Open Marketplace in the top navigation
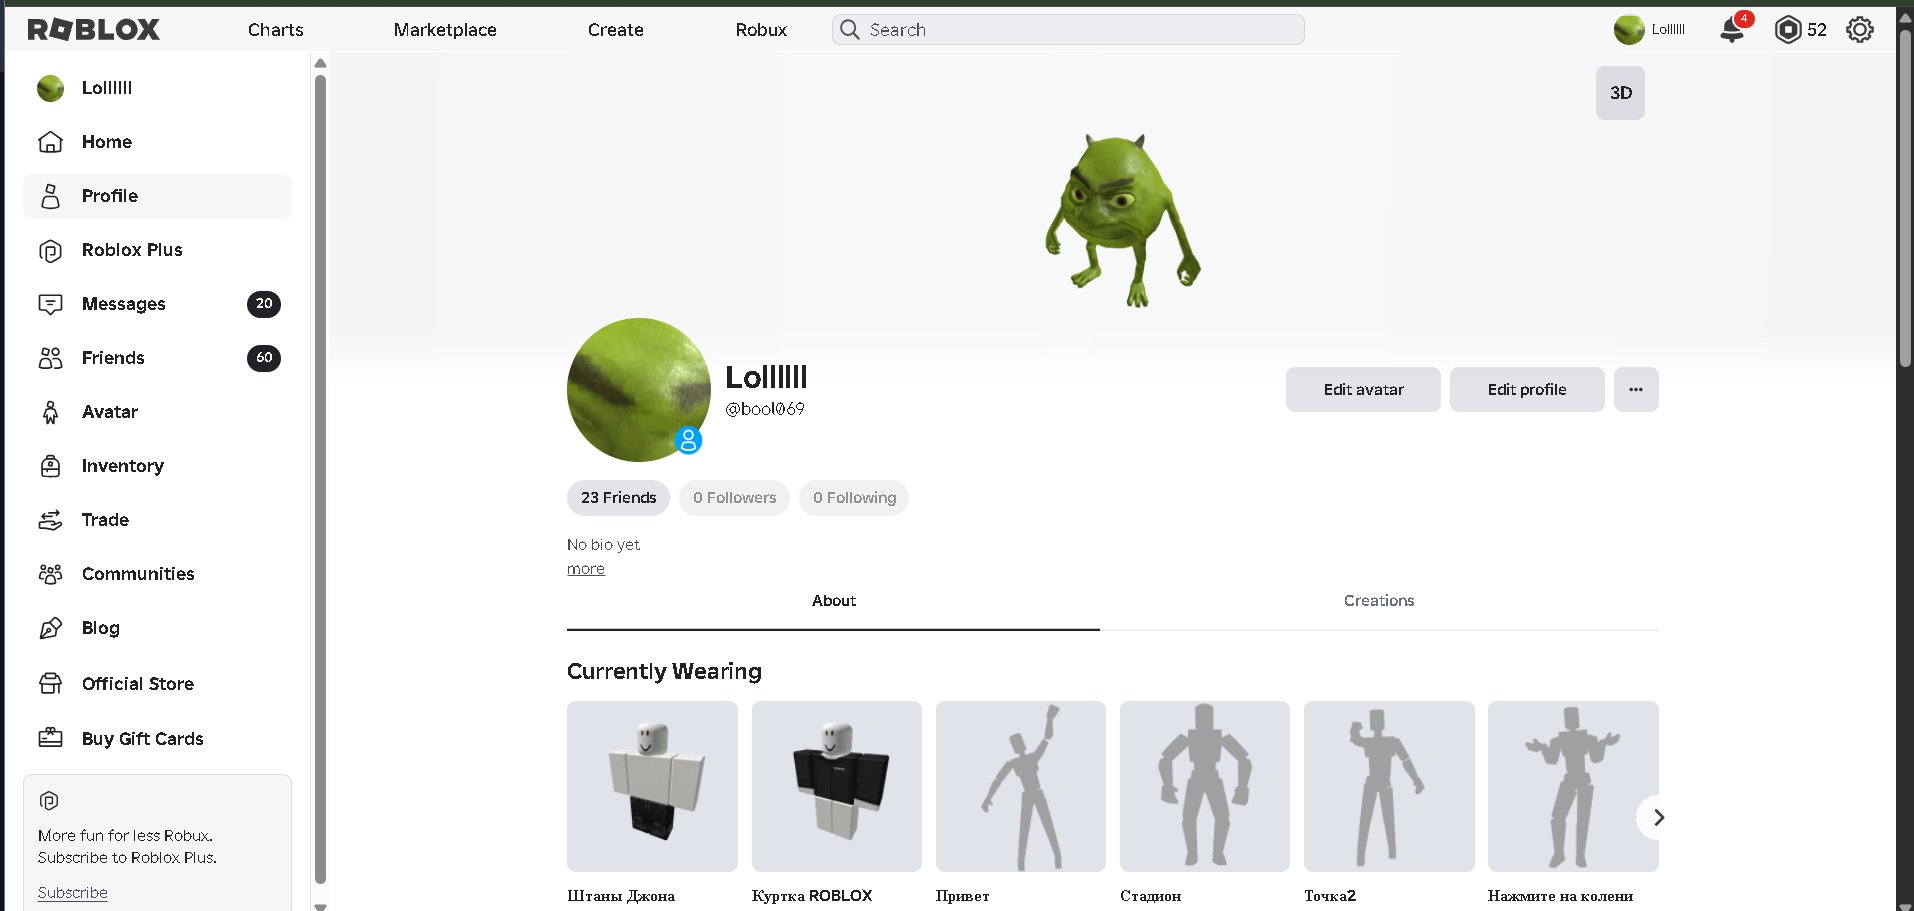The height and width of the screenshot is (911, 1914). pyautogui.click(x=445, y=30)
